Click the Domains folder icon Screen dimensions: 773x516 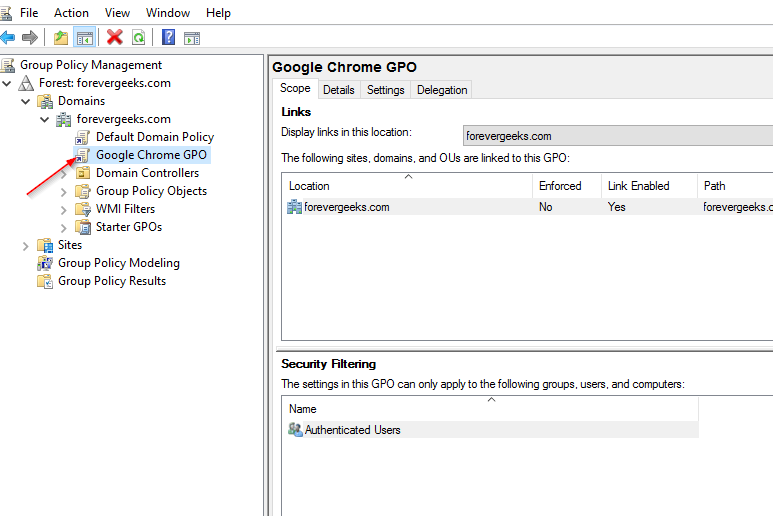click(45, 101)
